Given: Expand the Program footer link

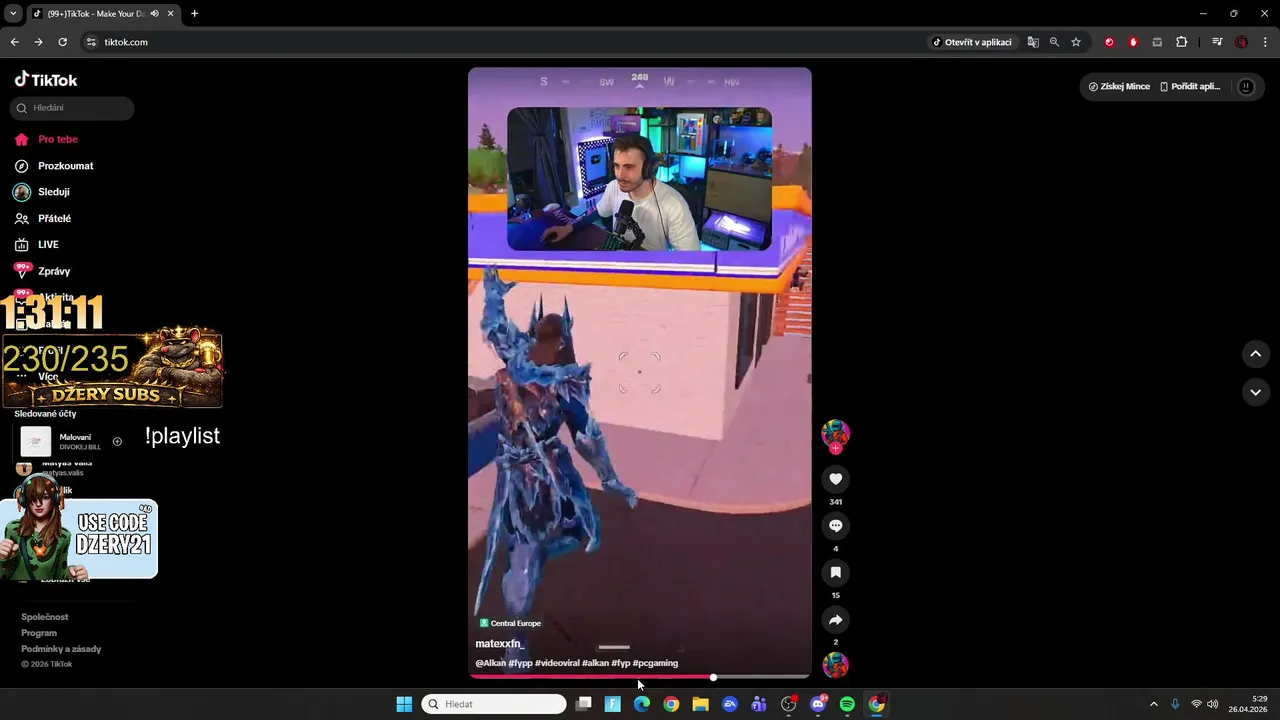Looking at the screenshot, I should tap(39, 633).
